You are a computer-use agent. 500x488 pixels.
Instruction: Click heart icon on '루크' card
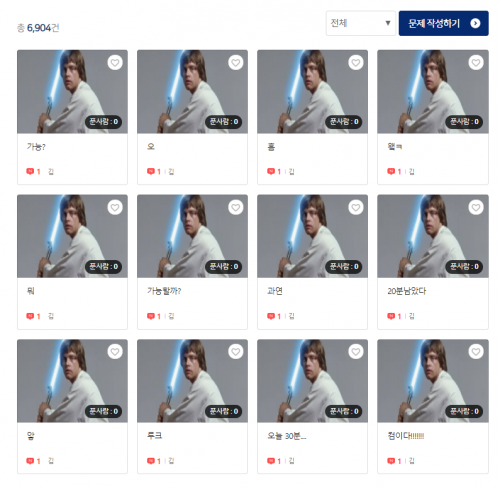tap(235, 351)
